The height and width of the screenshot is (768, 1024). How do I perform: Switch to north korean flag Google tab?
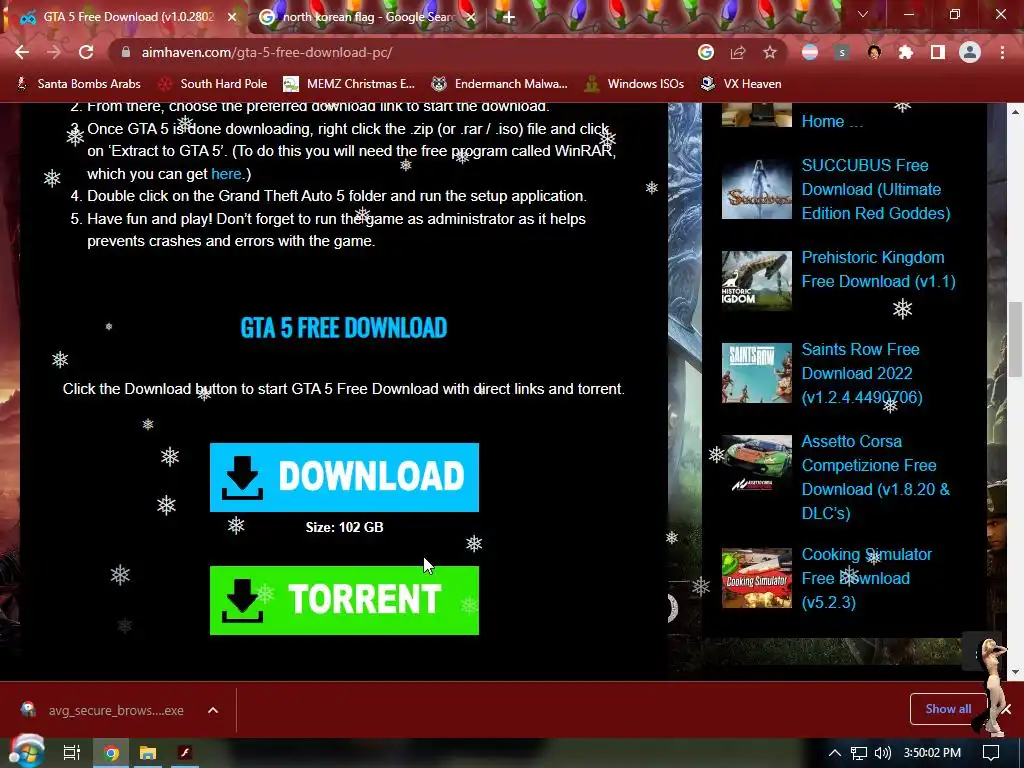(x=366, y=17)
